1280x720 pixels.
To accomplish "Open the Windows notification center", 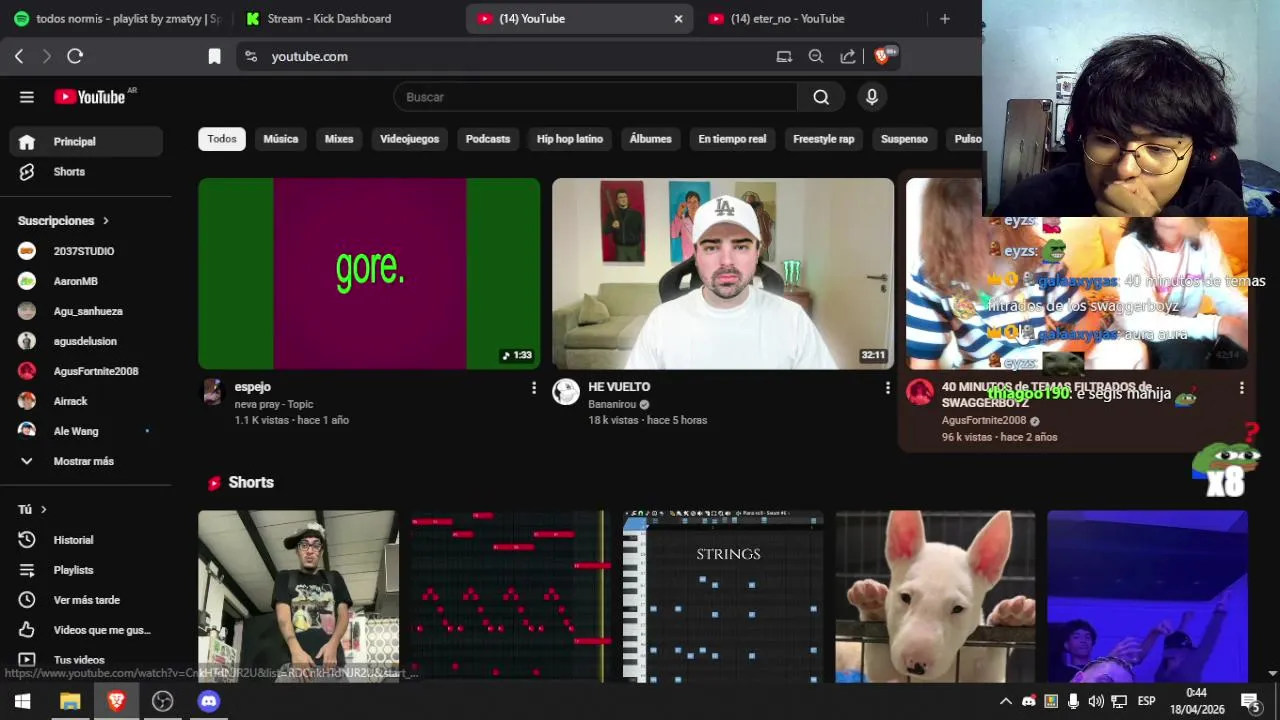I will tap(1249, 701).
